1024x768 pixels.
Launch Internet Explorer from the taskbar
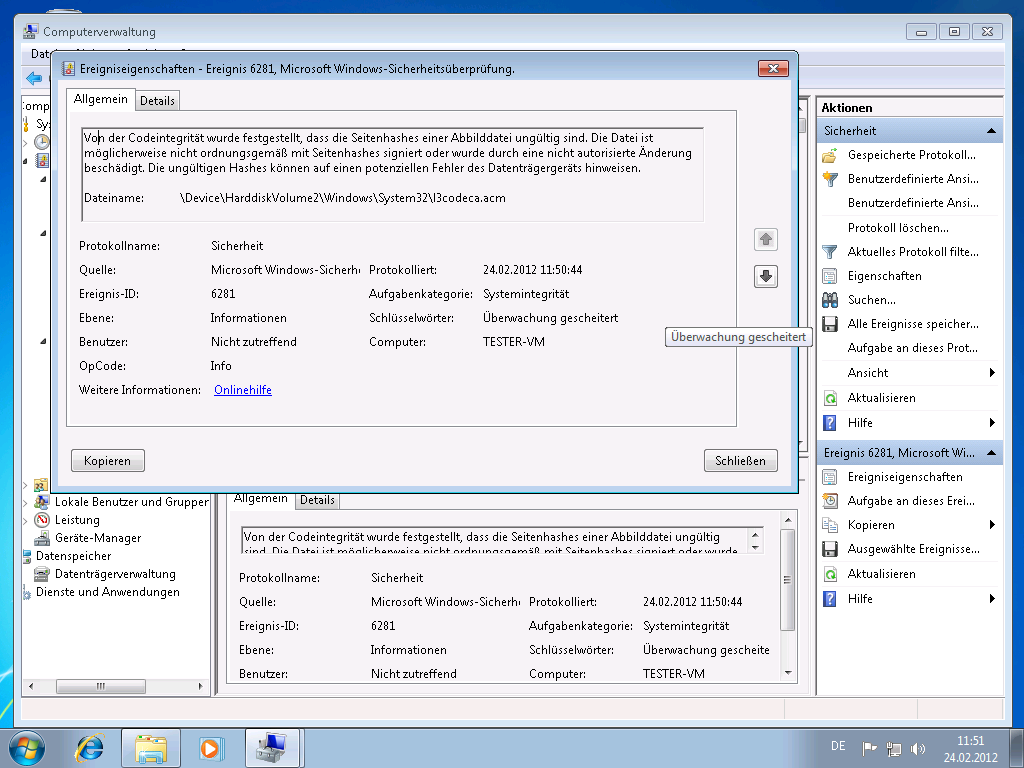click(x=90, y=747)
